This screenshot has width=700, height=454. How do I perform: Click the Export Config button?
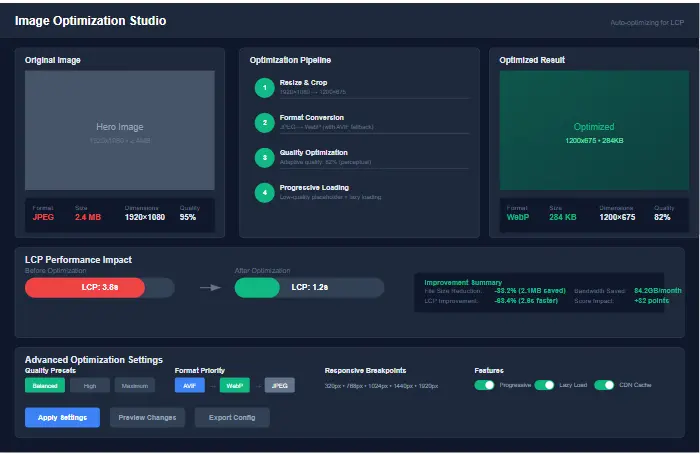pos(232,417)
